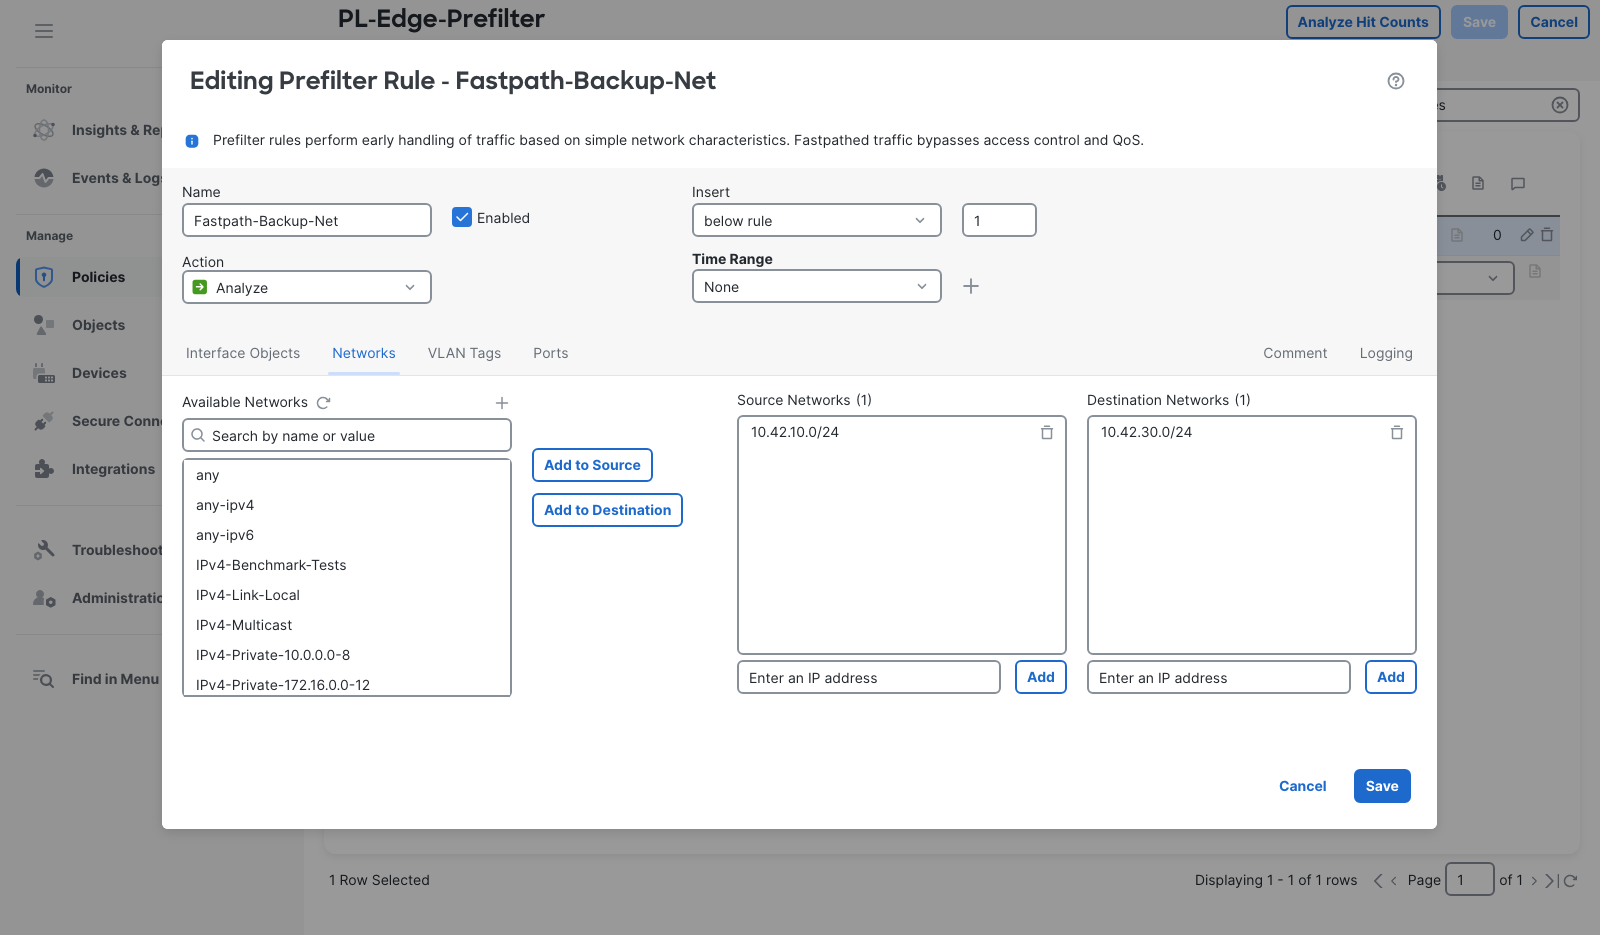Save the prefilter rule in dialog

tap(1382, 786)
